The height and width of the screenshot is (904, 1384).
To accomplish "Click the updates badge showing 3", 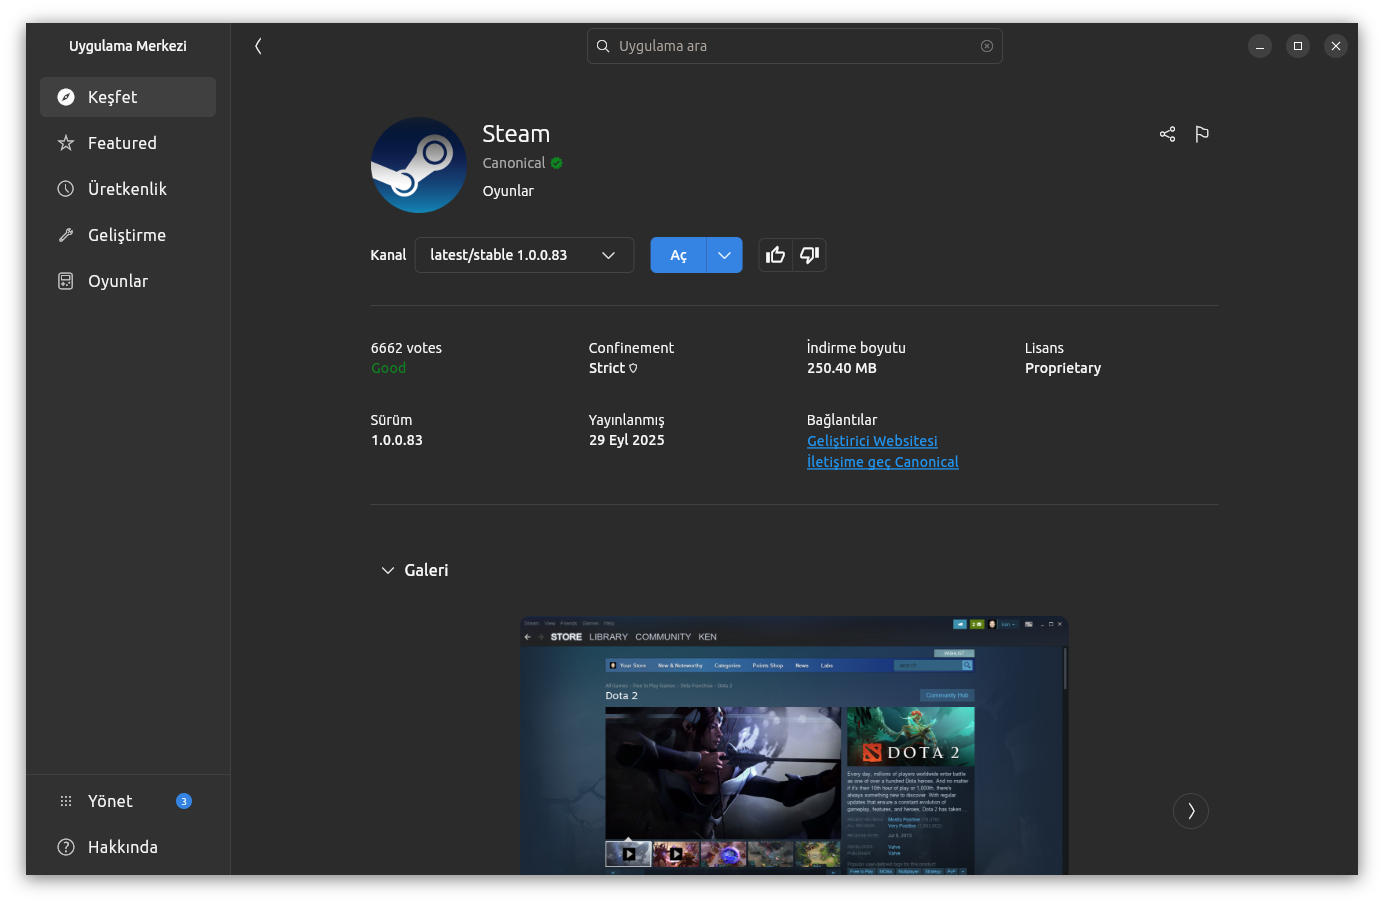I will coord(184,801).
